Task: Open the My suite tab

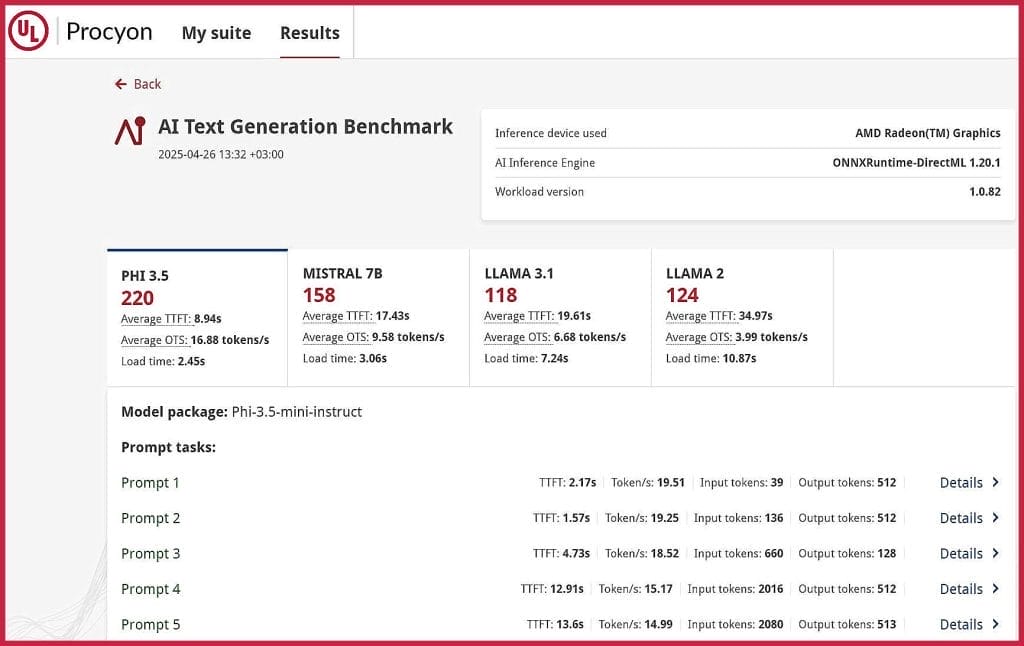Action: 216,33
